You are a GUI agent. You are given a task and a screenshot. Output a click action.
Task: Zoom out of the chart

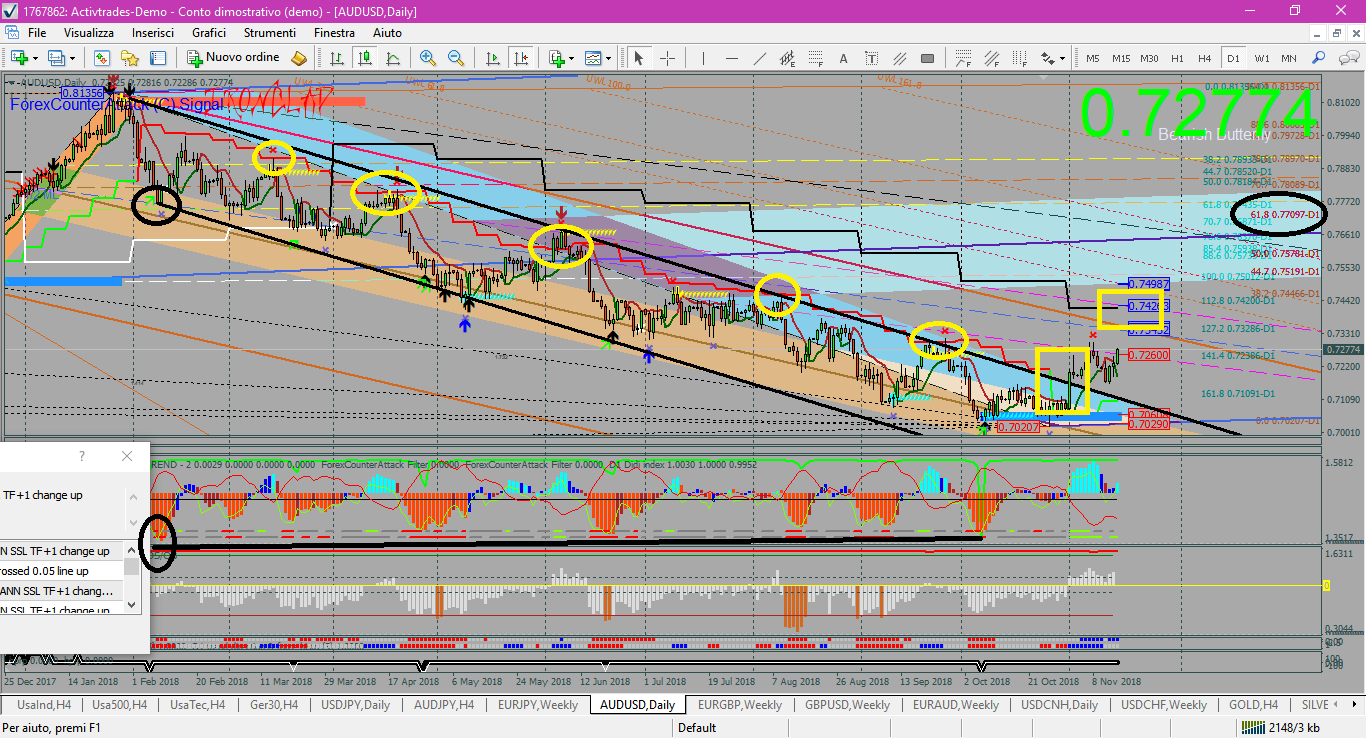[455, 58]
